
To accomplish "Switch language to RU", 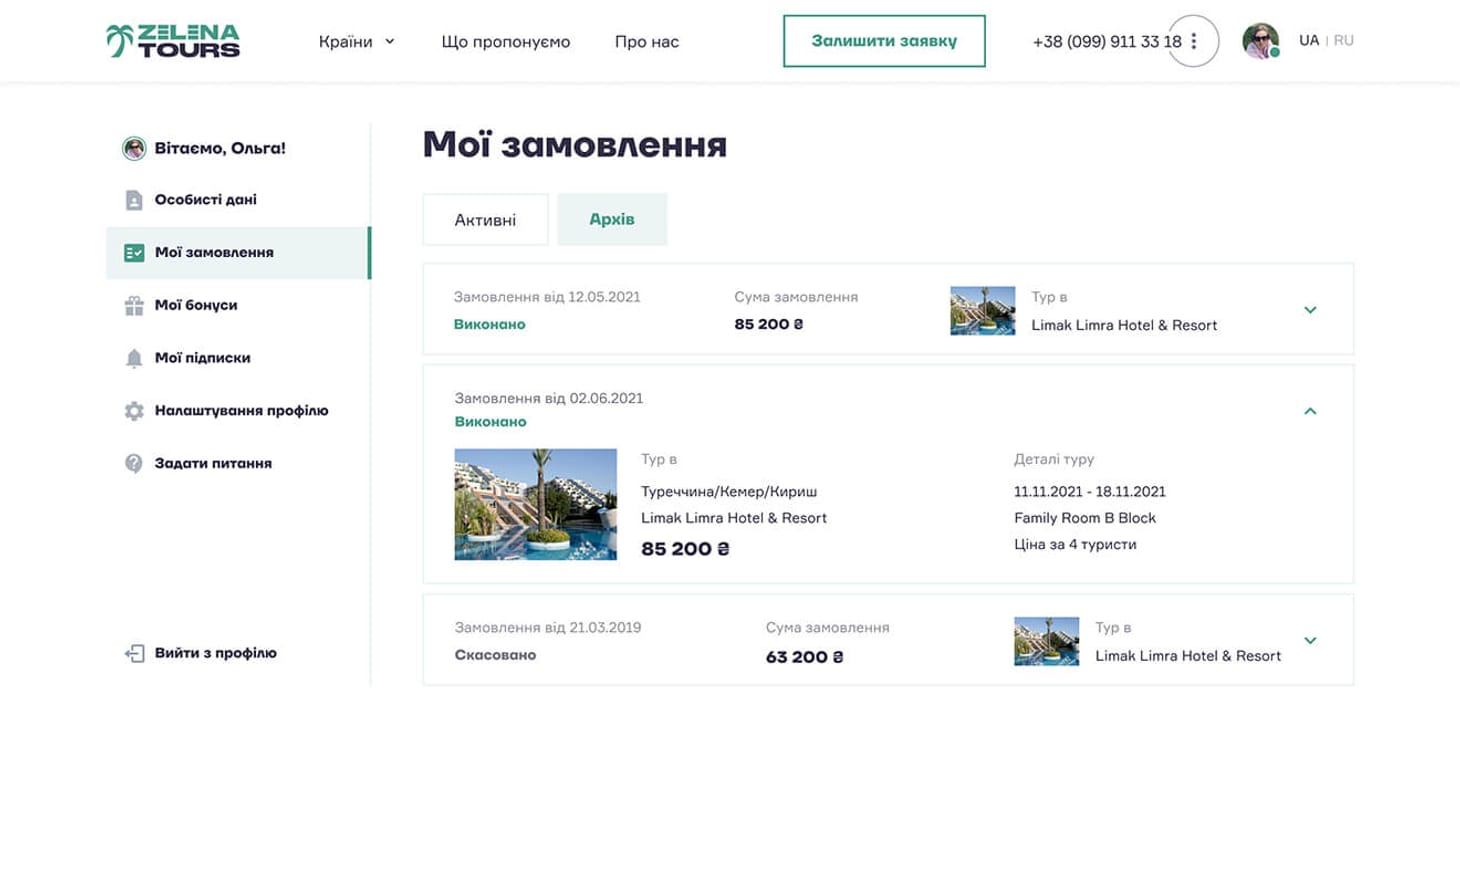I will click(x=1344, y=40).
